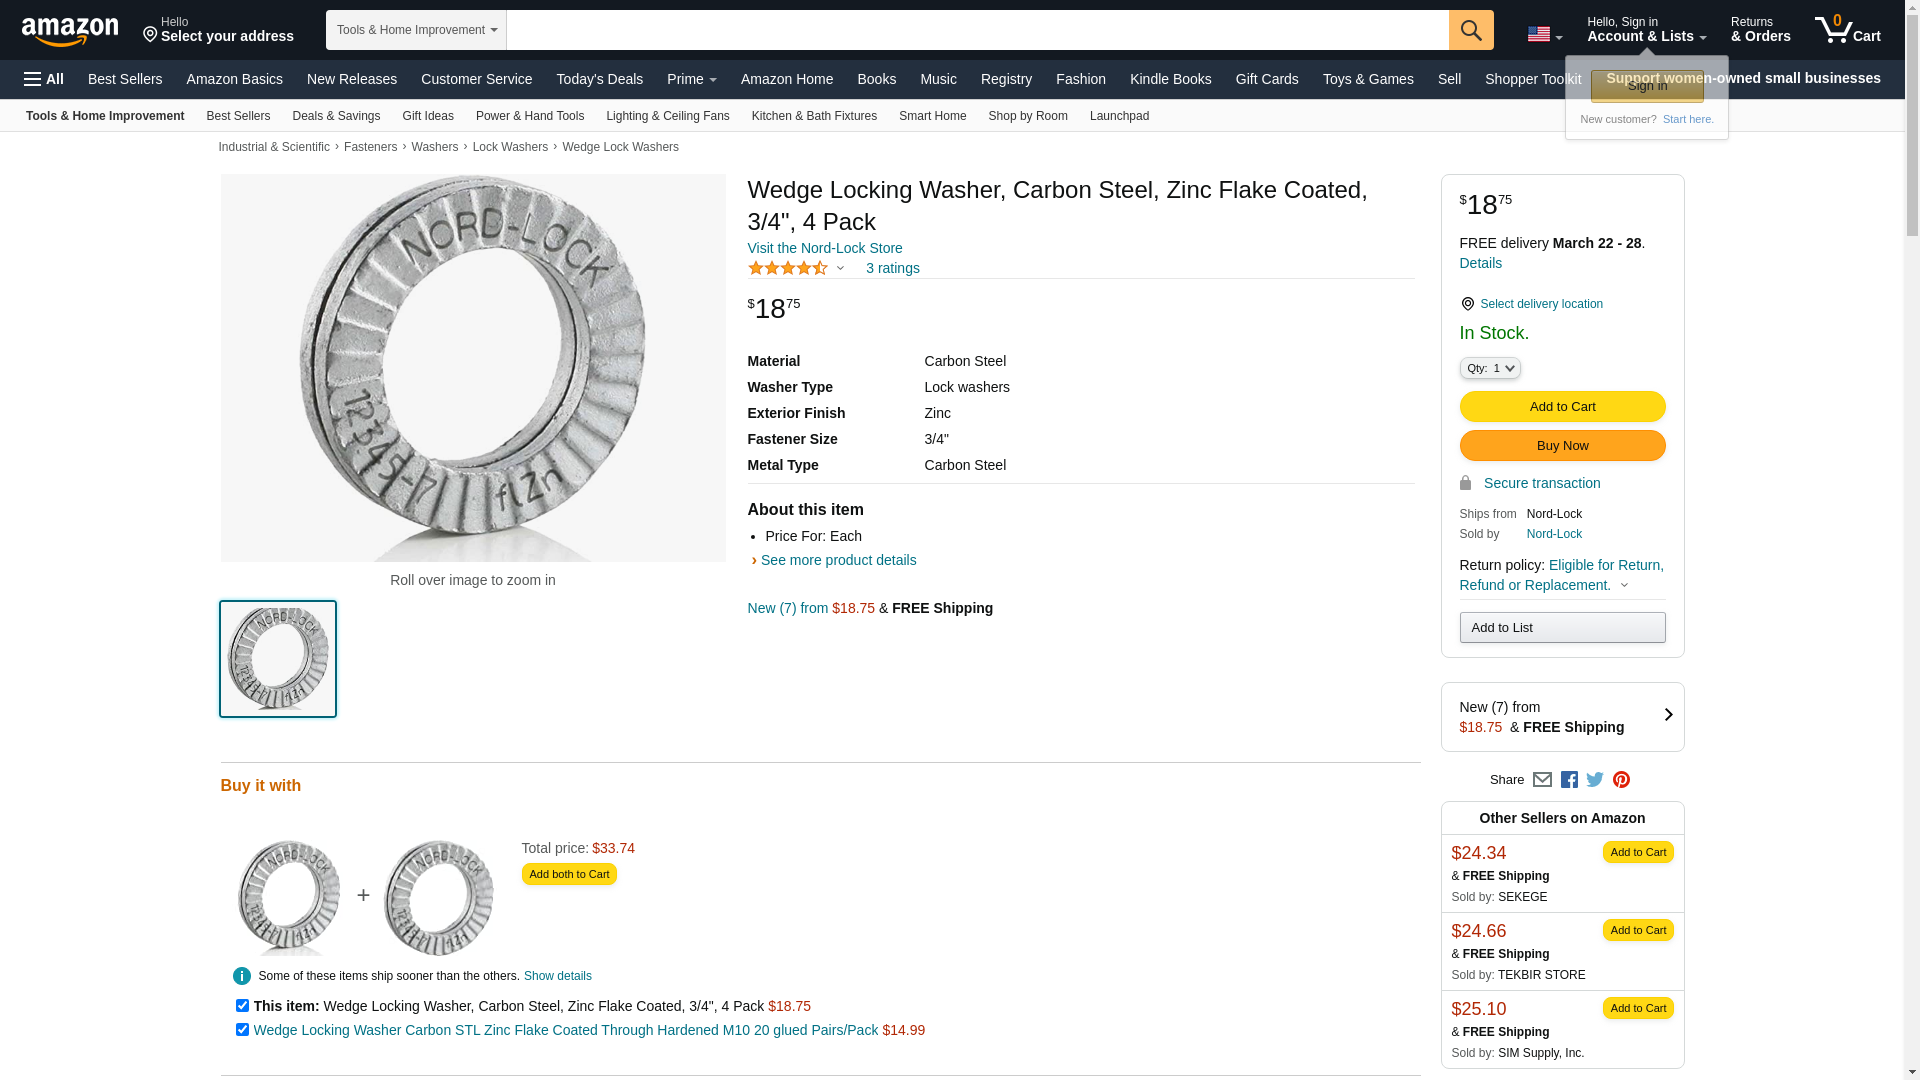Uncheck the M10 washer bundle checkbox
The height and width of the screenshot is (1080, 1920).
tap(242, 1030)
